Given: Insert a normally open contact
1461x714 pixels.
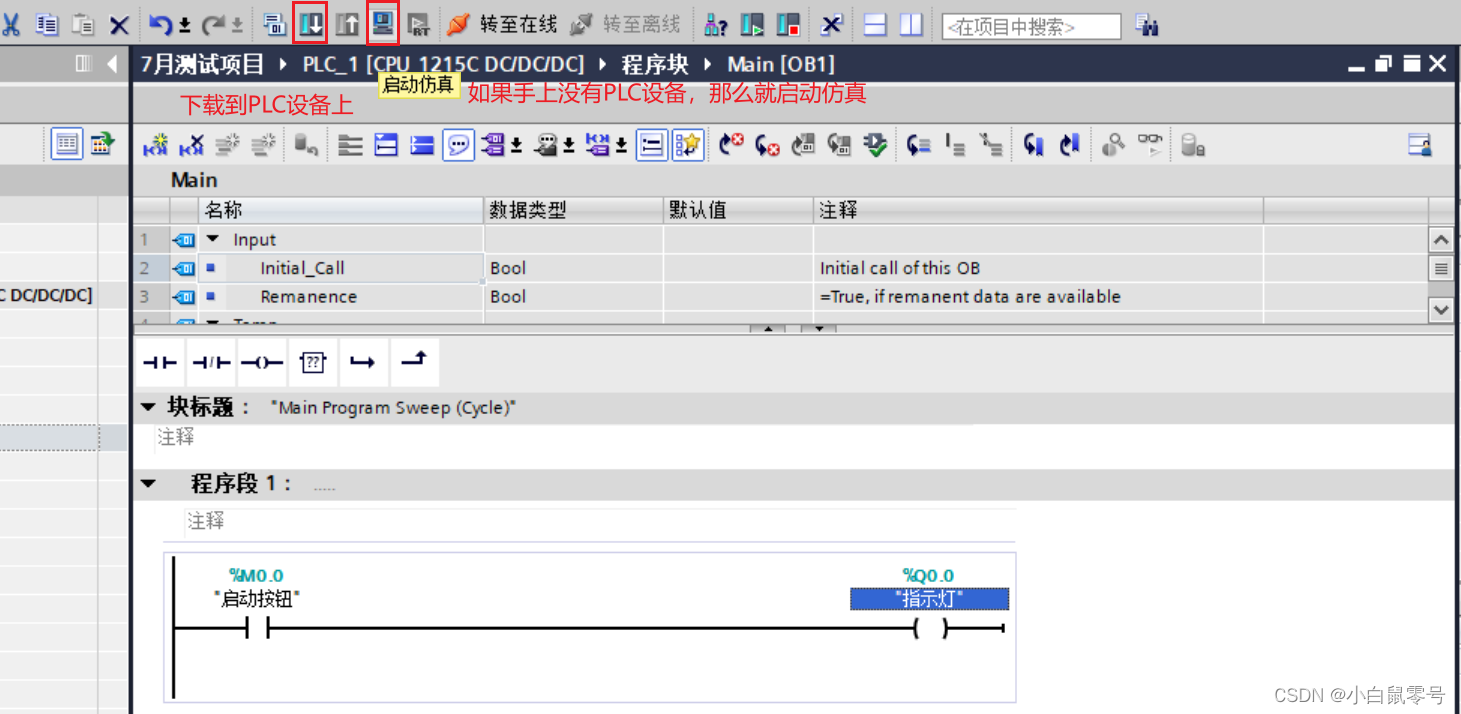Looking at the screenshot, I should coord(160,362).
